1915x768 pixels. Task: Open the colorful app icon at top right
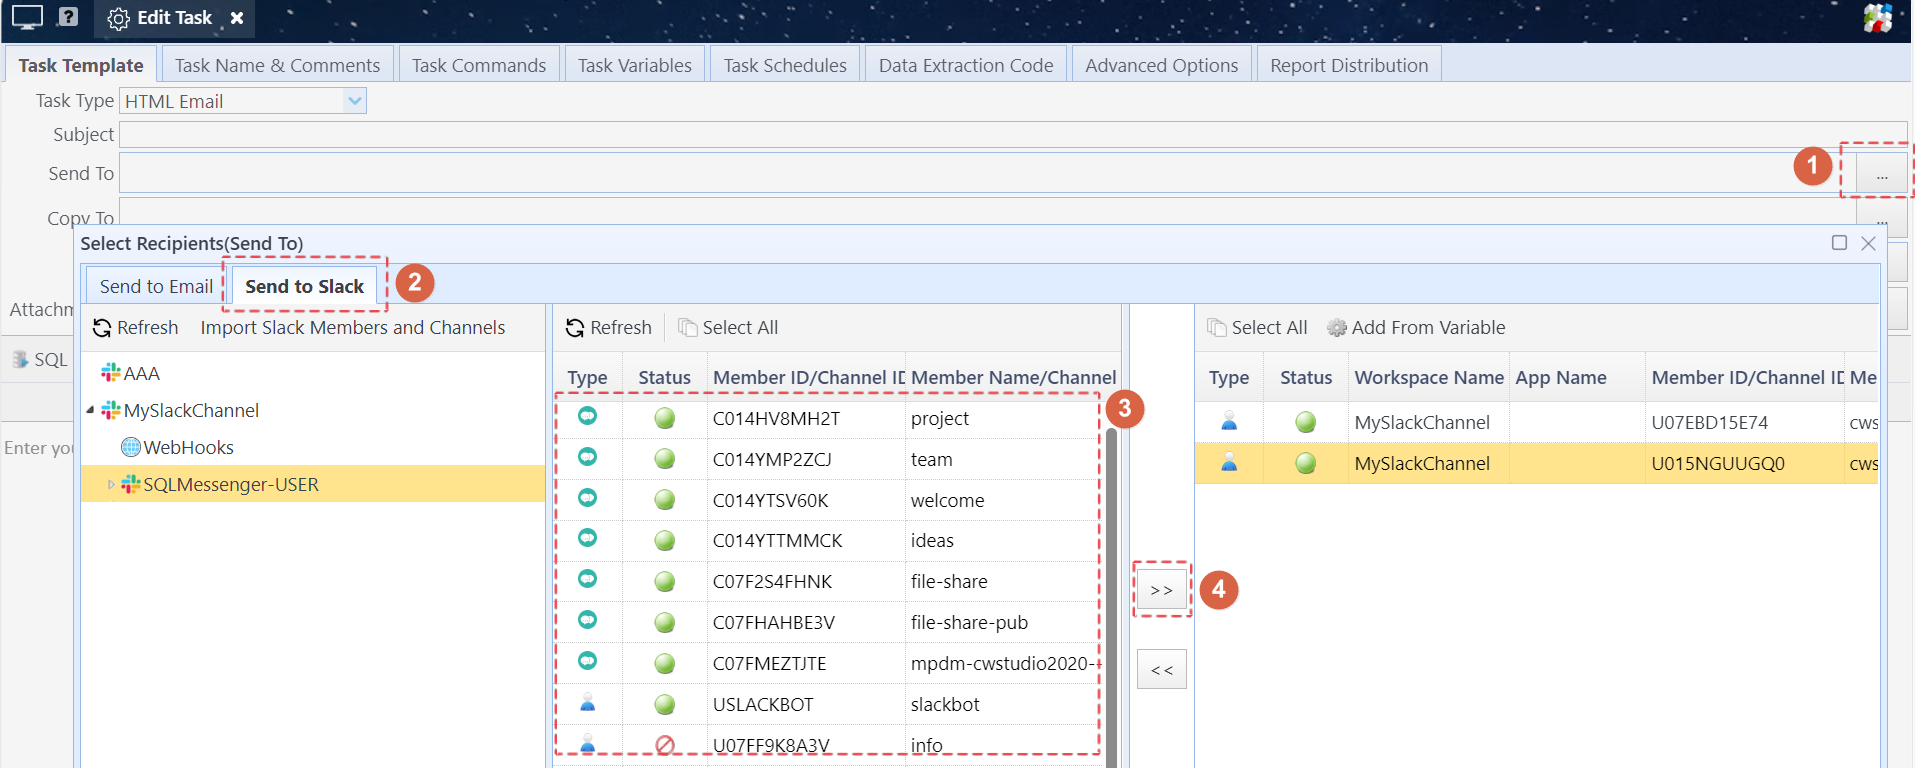point(1877,18)
